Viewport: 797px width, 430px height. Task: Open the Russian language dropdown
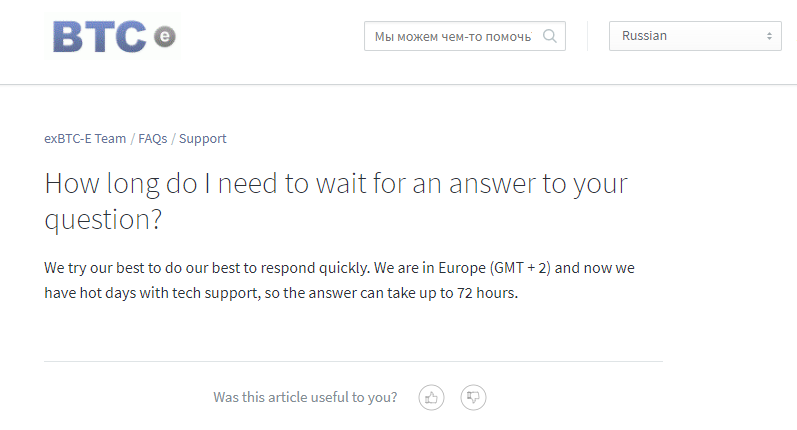pos(694,36)
